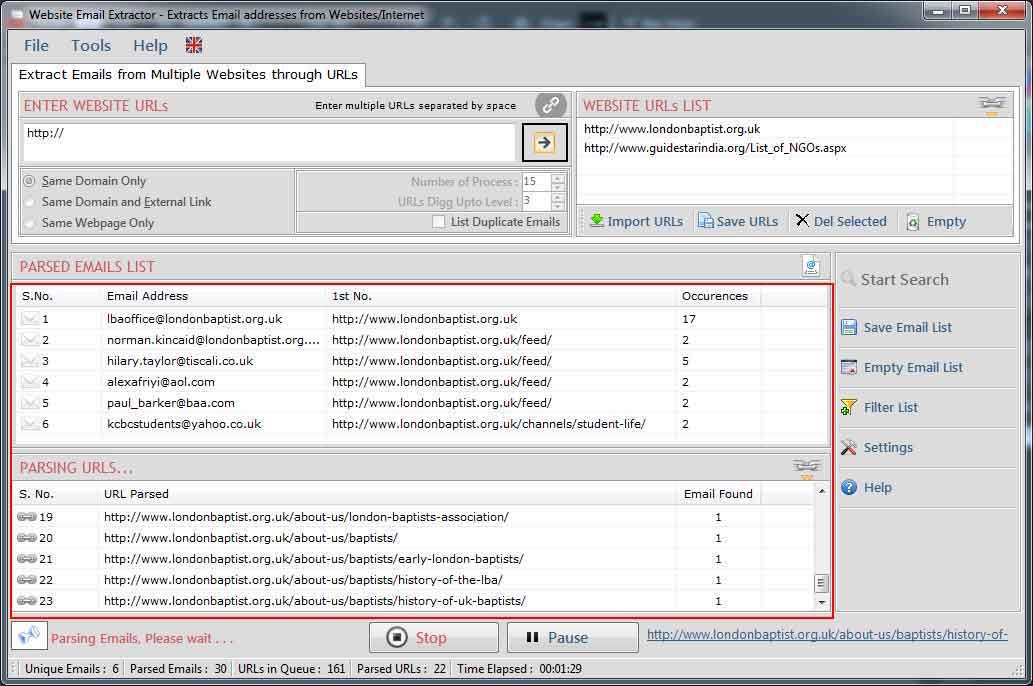Click envelope icon of email row 6
This screenshot has width=1033, height=686.
[x=30, y=424]
